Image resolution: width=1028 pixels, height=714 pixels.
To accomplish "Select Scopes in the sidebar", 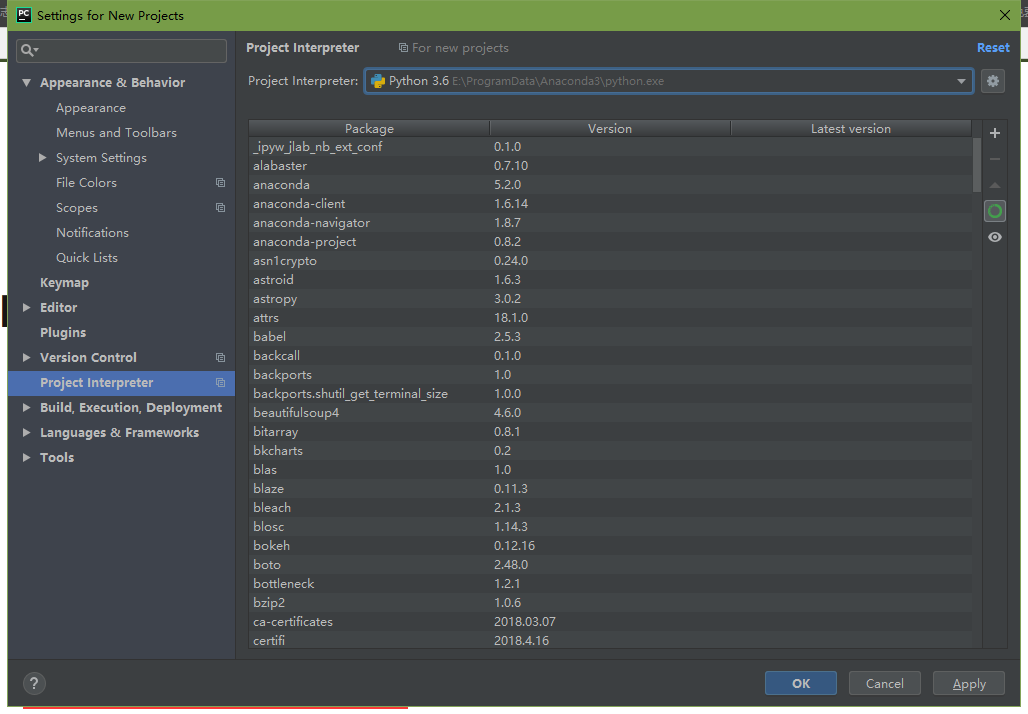I will [x=77, y=208].
